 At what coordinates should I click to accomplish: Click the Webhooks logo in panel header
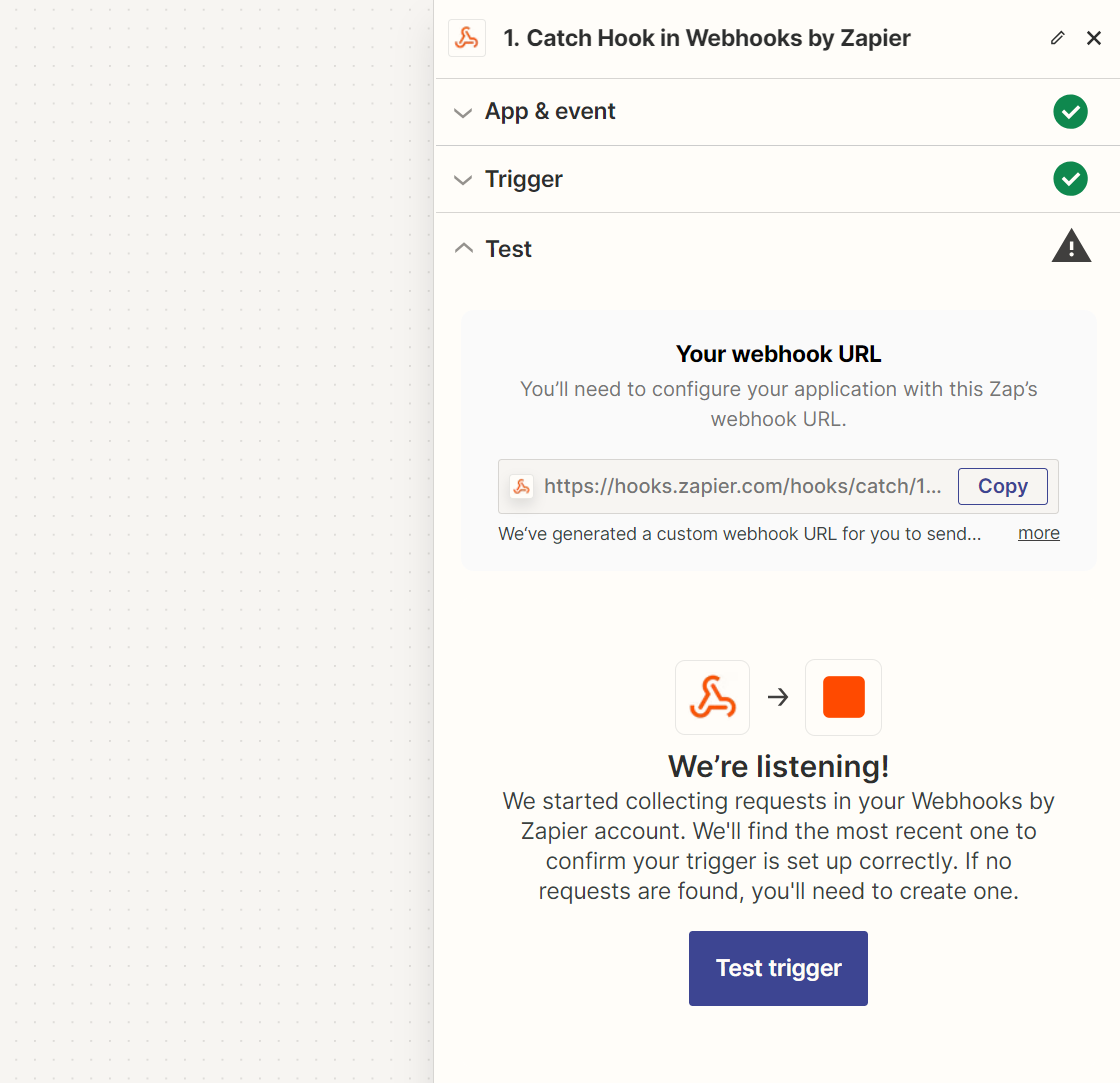[466, 39]
